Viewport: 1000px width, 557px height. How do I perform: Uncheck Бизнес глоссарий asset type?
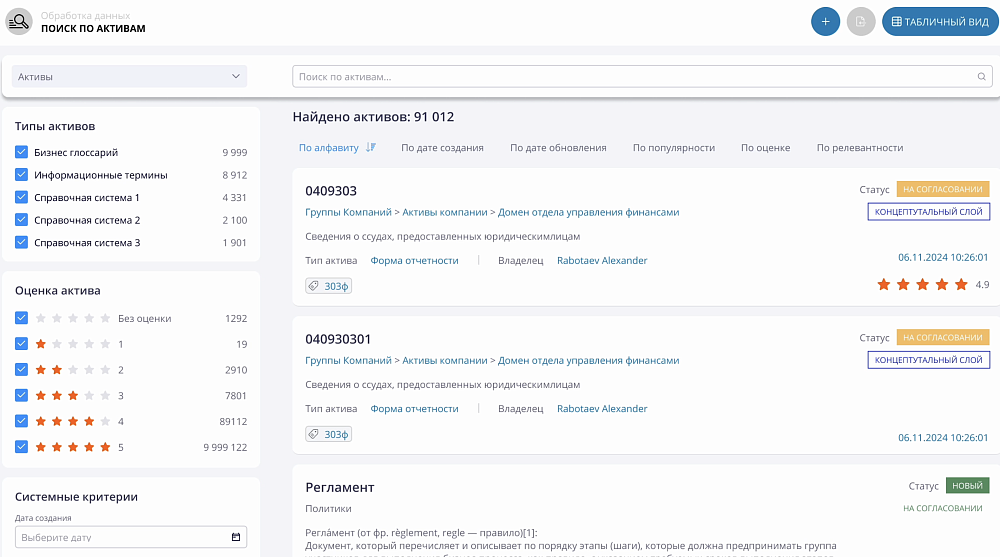(x=21, y=152)
